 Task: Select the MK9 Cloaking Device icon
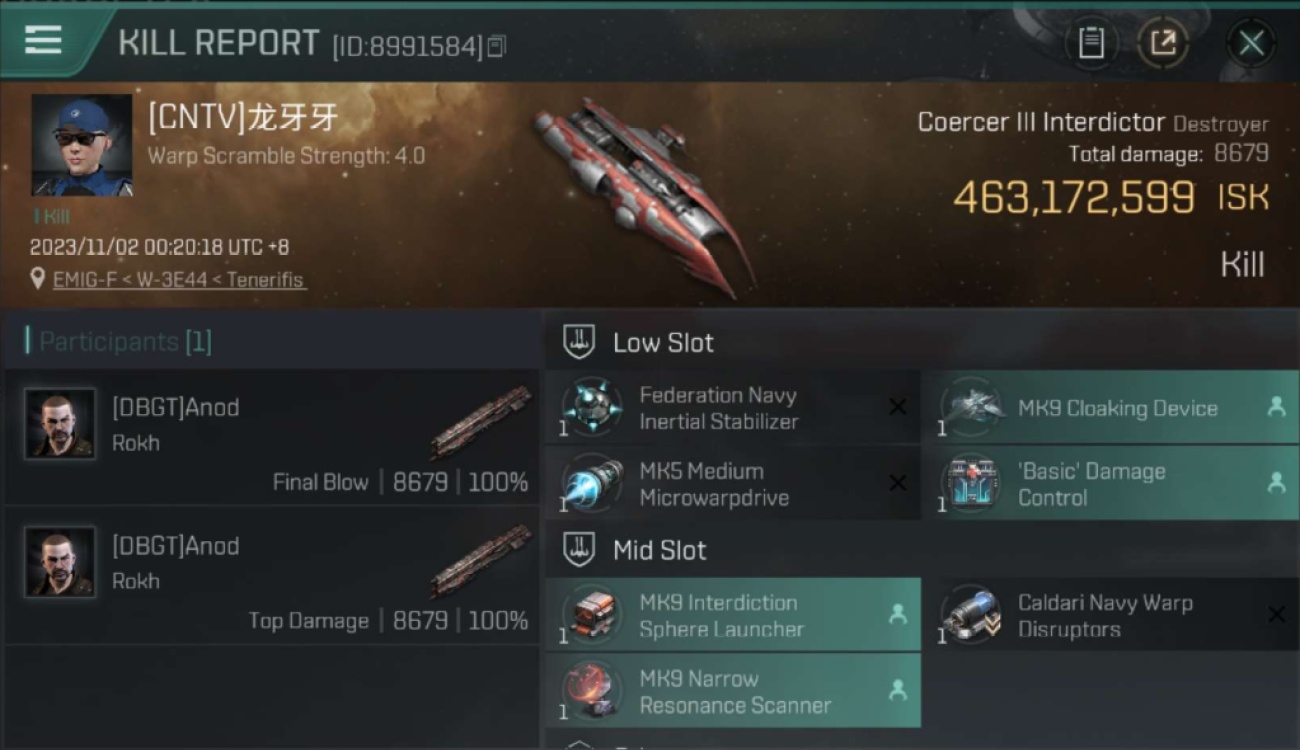(972, 406)
